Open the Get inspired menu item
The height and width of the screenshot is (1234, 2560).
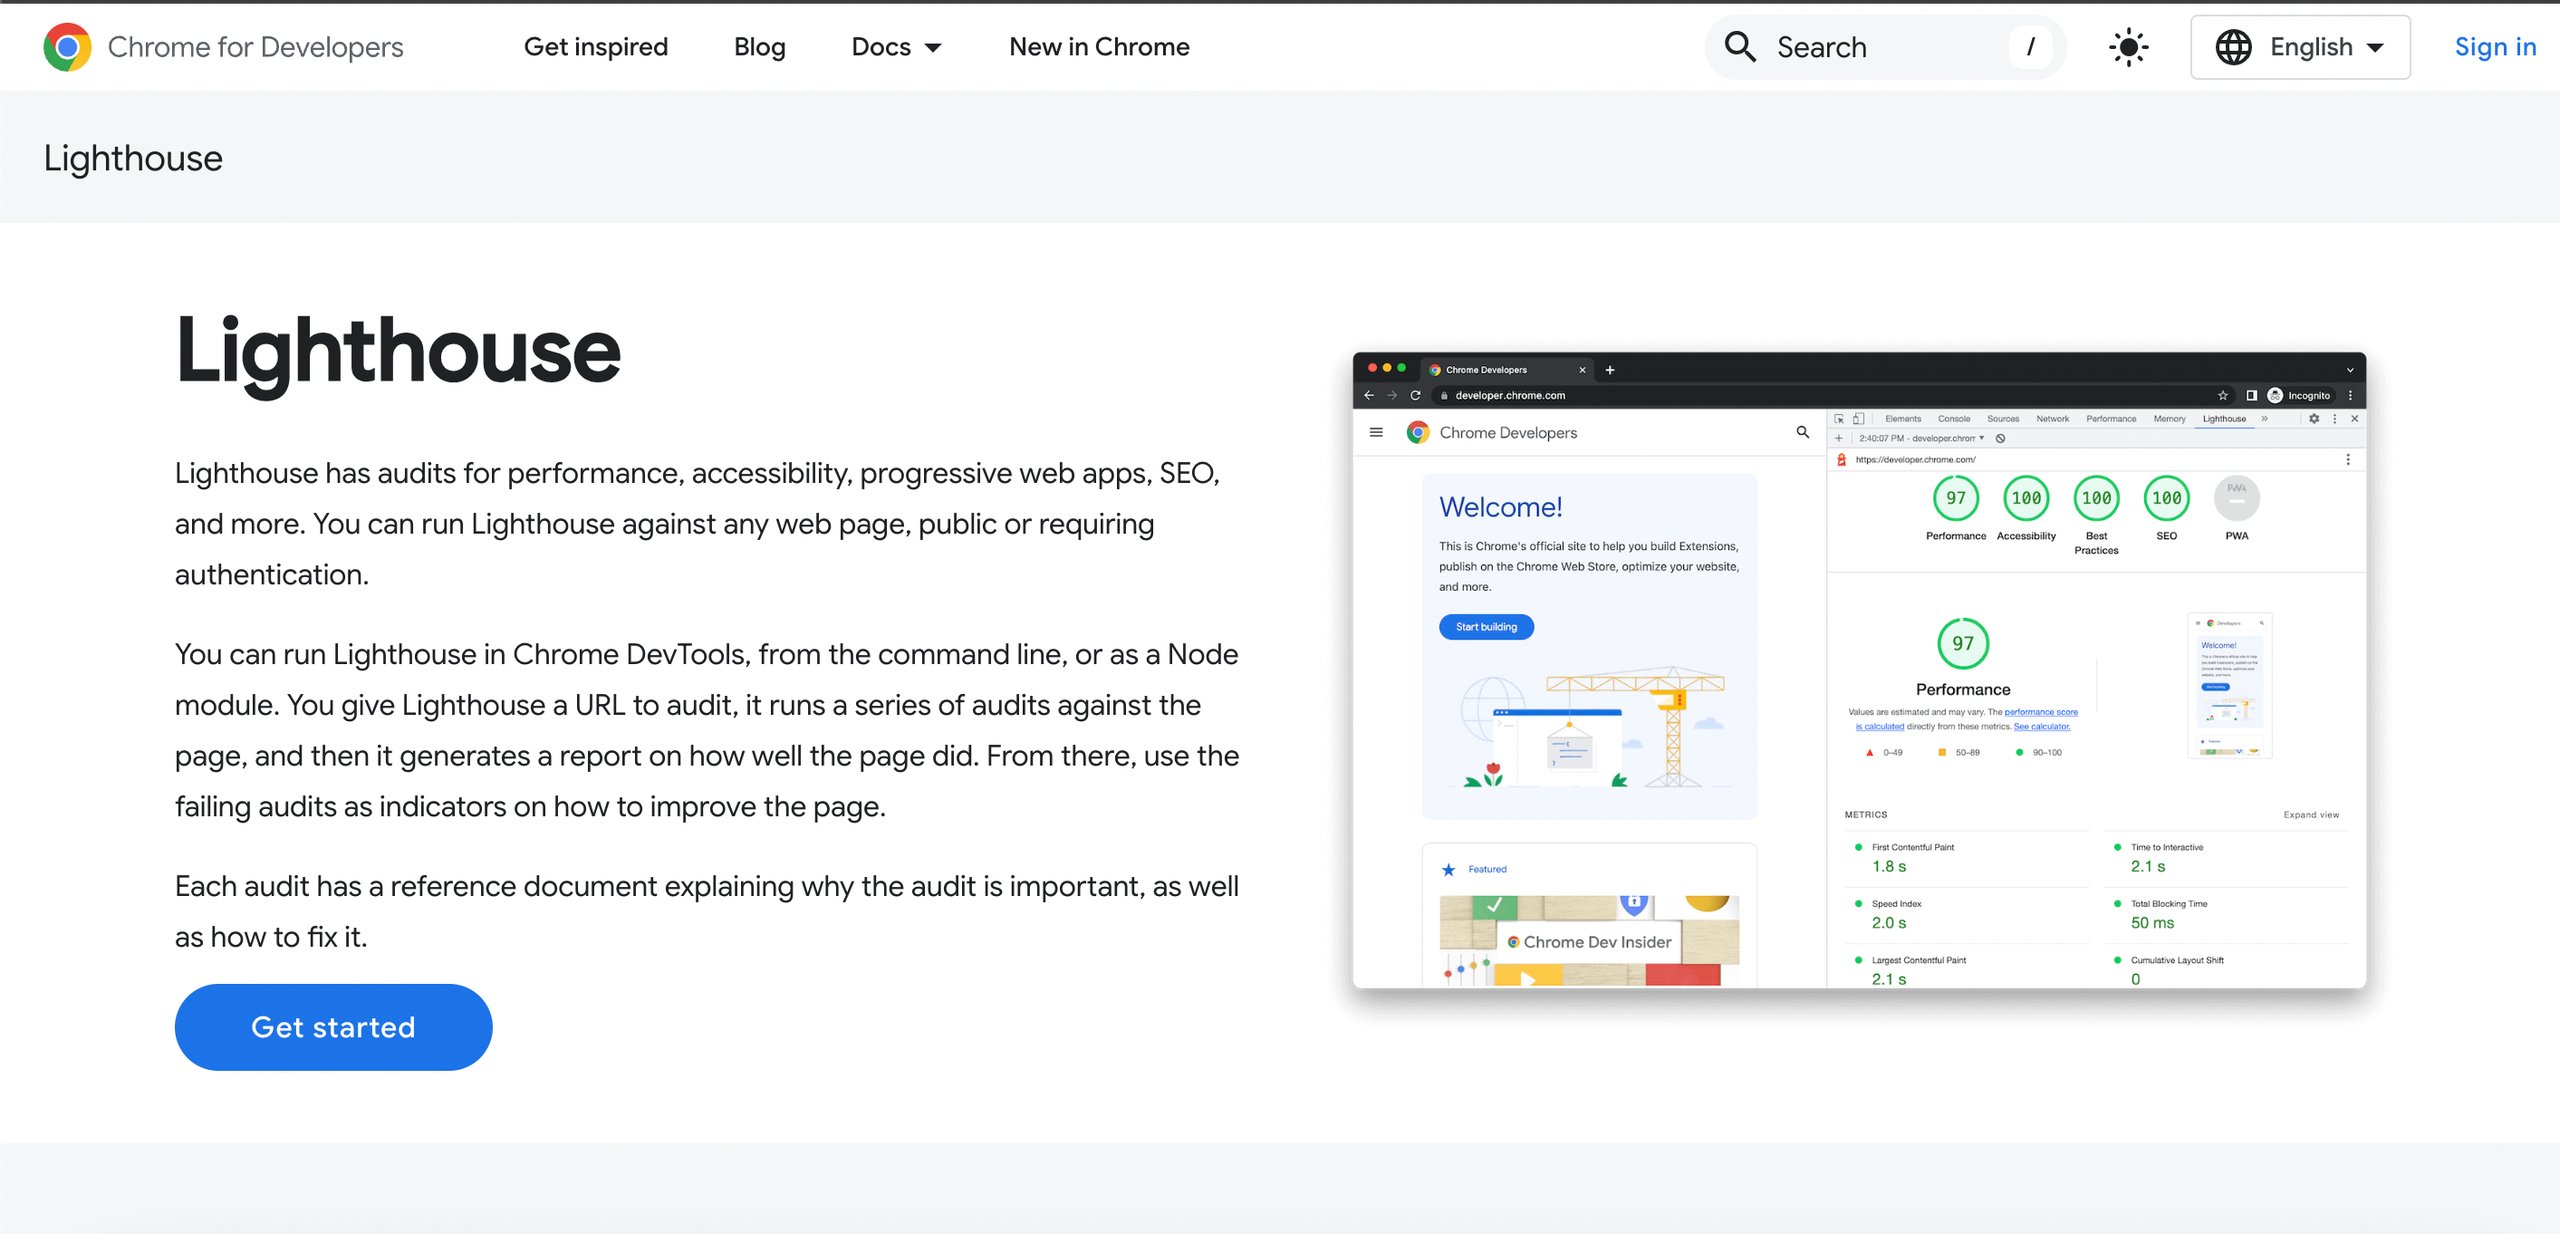(x=596, y=47)
